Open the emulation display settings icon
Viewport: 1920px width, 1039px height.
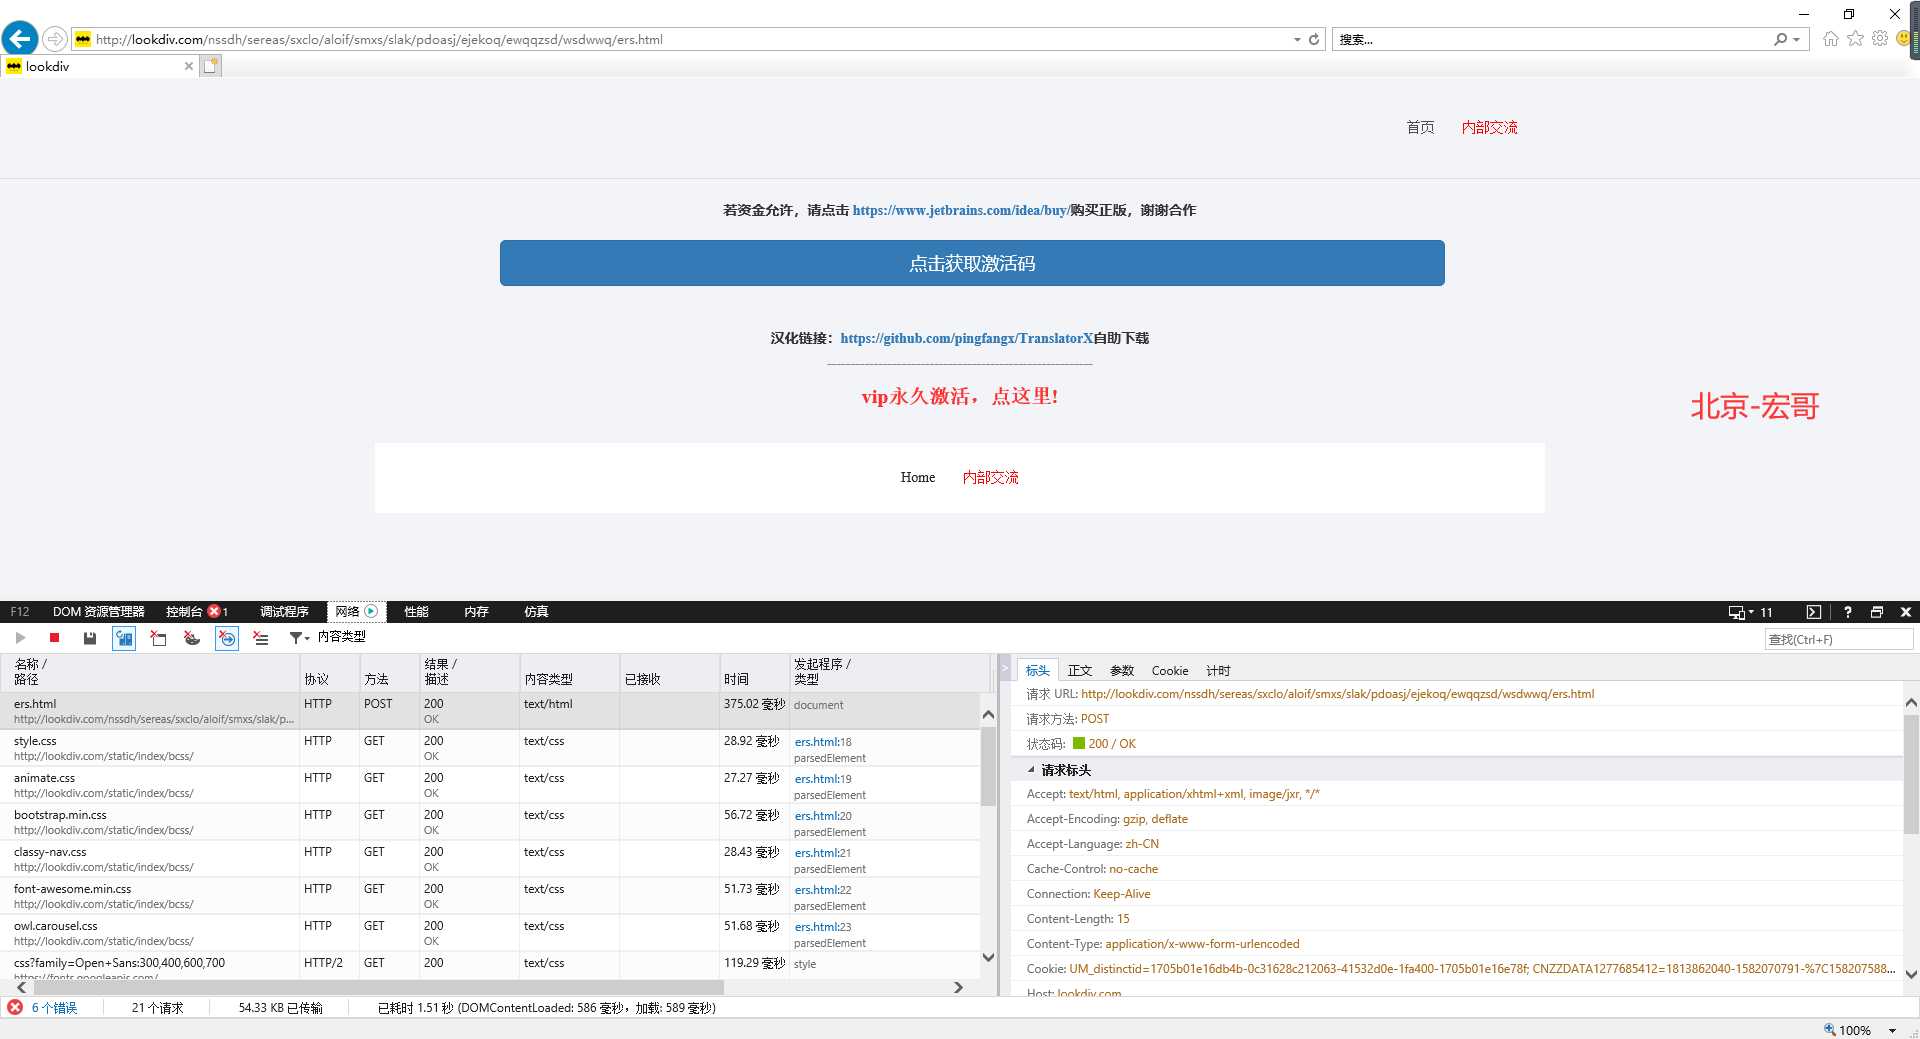click(1741, 612)
